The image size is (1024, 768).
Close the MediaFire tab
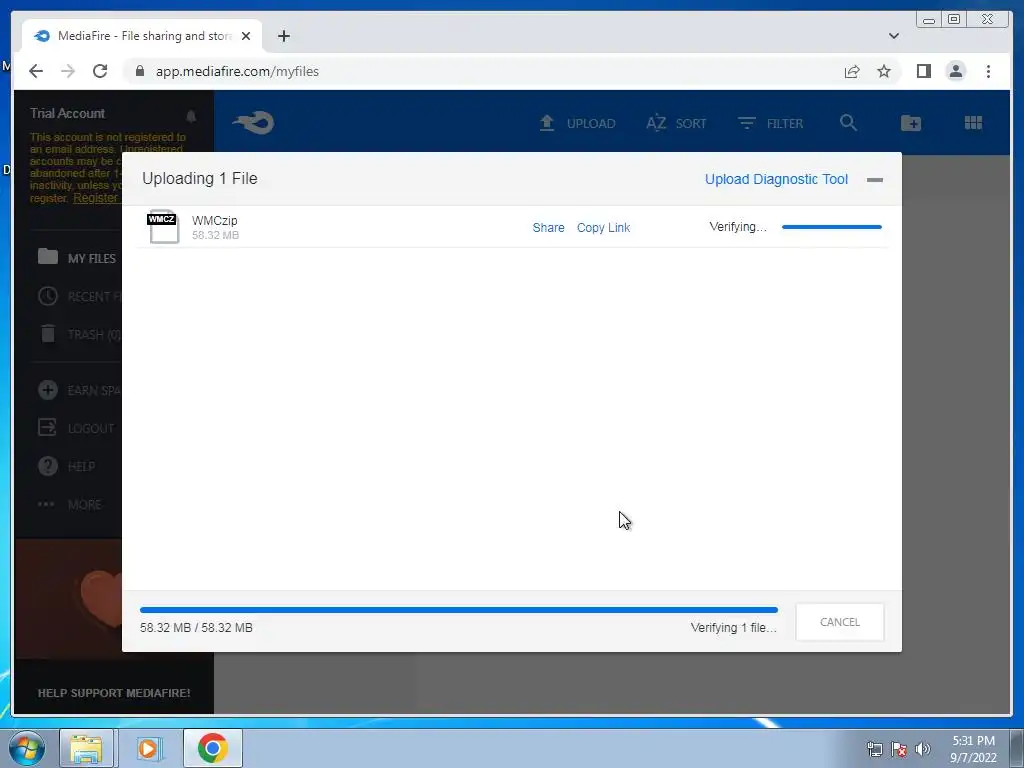[246, 36]
